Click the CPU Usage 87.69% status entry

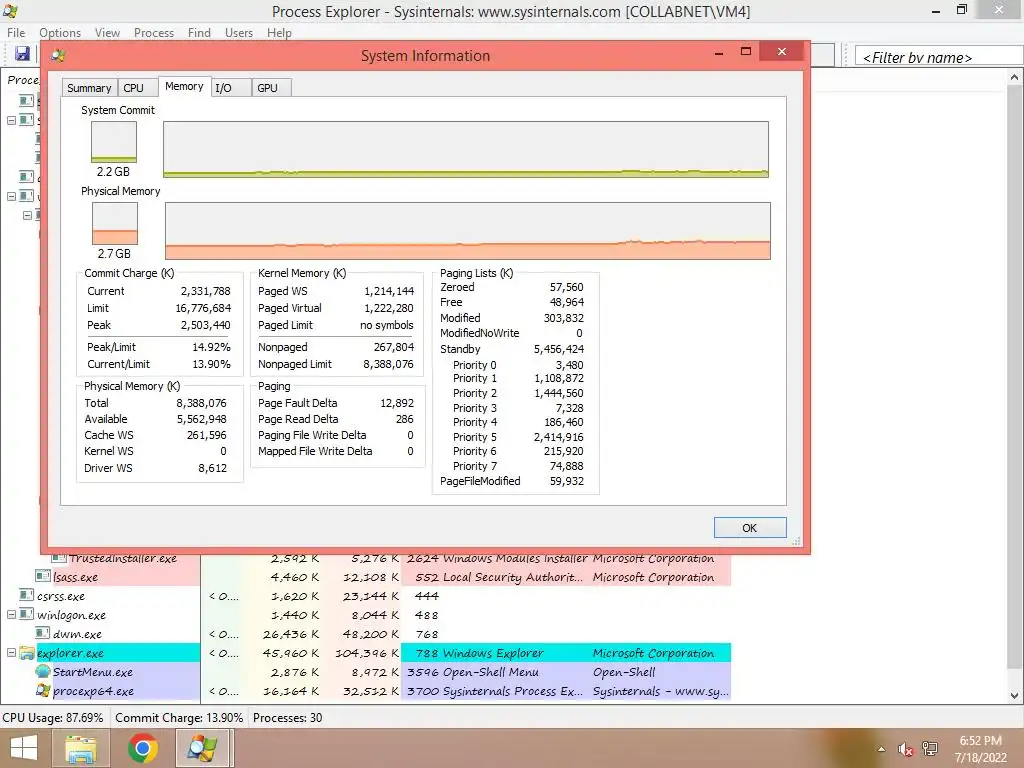tap(53, 718)
